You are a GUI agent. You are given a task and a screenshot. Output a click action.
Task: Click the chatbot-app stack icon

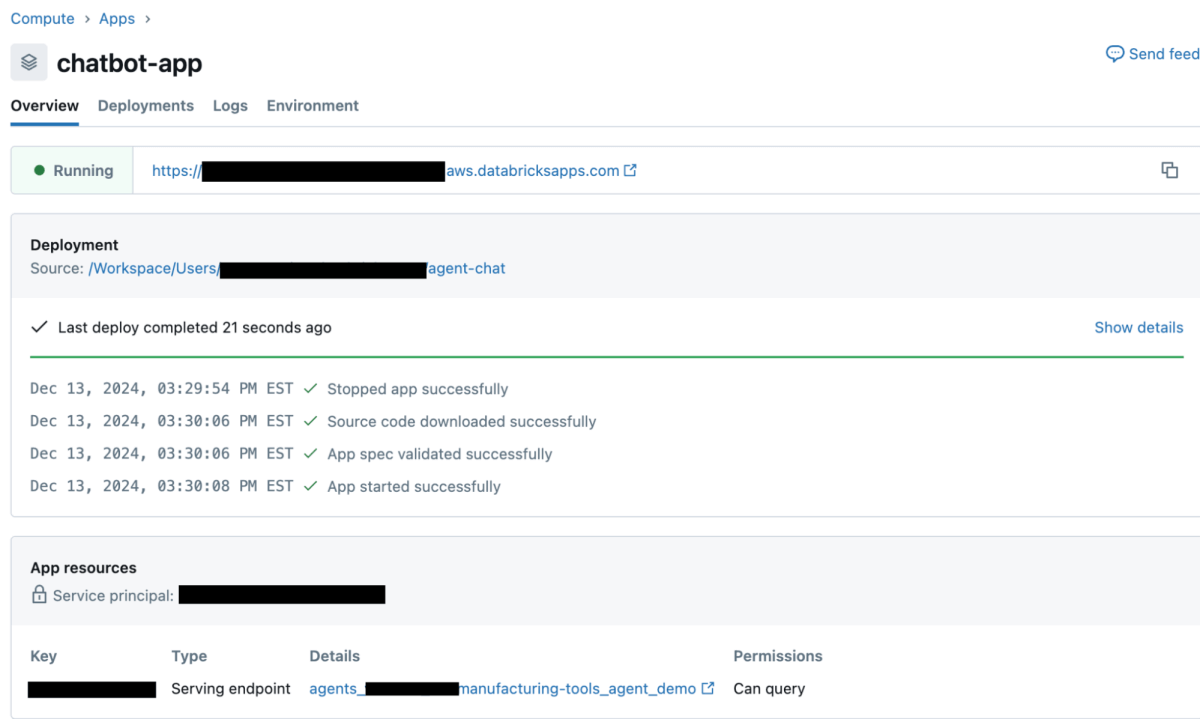pyautogui.click(x=29, y=63)
